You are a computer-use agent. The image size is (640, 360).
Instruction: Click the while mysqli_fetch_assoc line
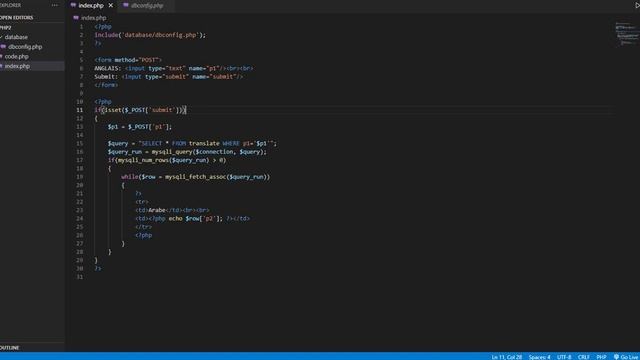click(x=196, y=177)
